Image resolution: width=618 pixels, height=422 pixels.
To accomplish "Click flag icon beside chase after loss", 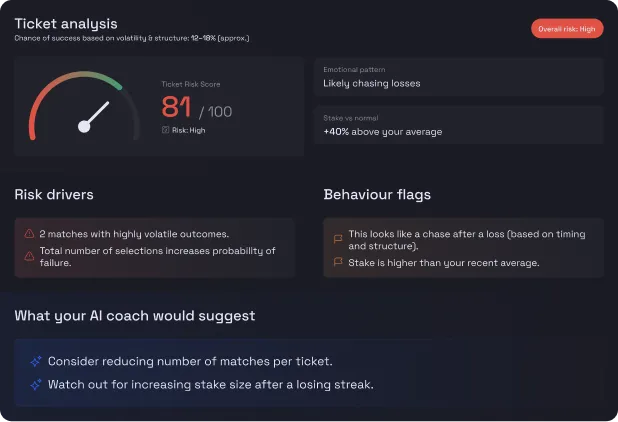I will coord(338,239).
